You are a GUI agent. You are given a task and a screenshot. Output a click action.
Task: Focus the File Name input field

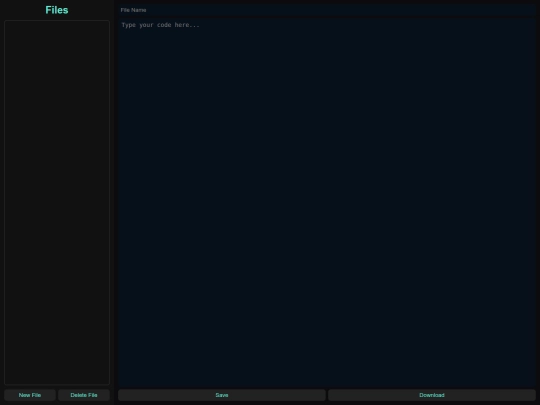coord(327,10)
